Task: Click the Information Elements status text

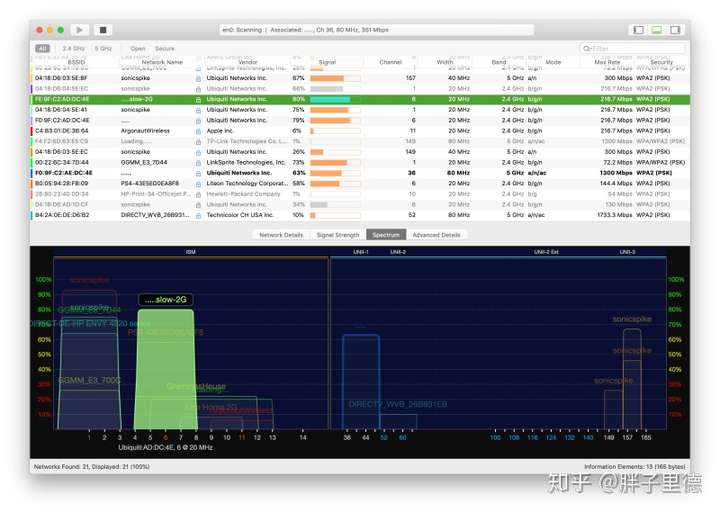Action: [635, 467]
